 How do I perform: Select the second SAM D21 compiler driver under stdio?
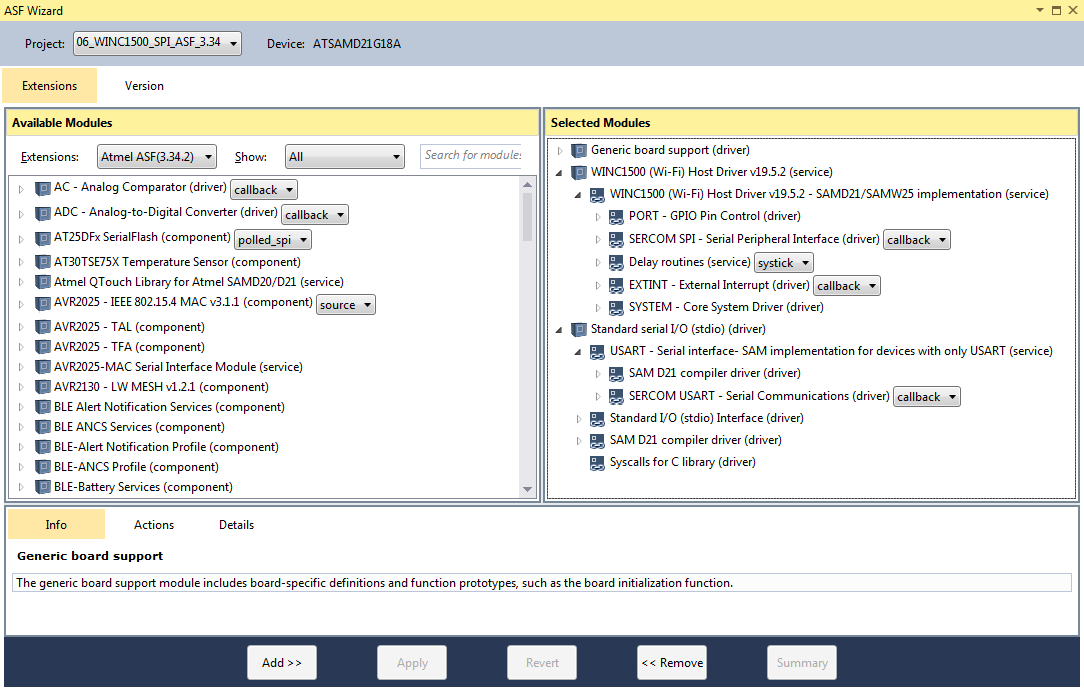[695, 441]
